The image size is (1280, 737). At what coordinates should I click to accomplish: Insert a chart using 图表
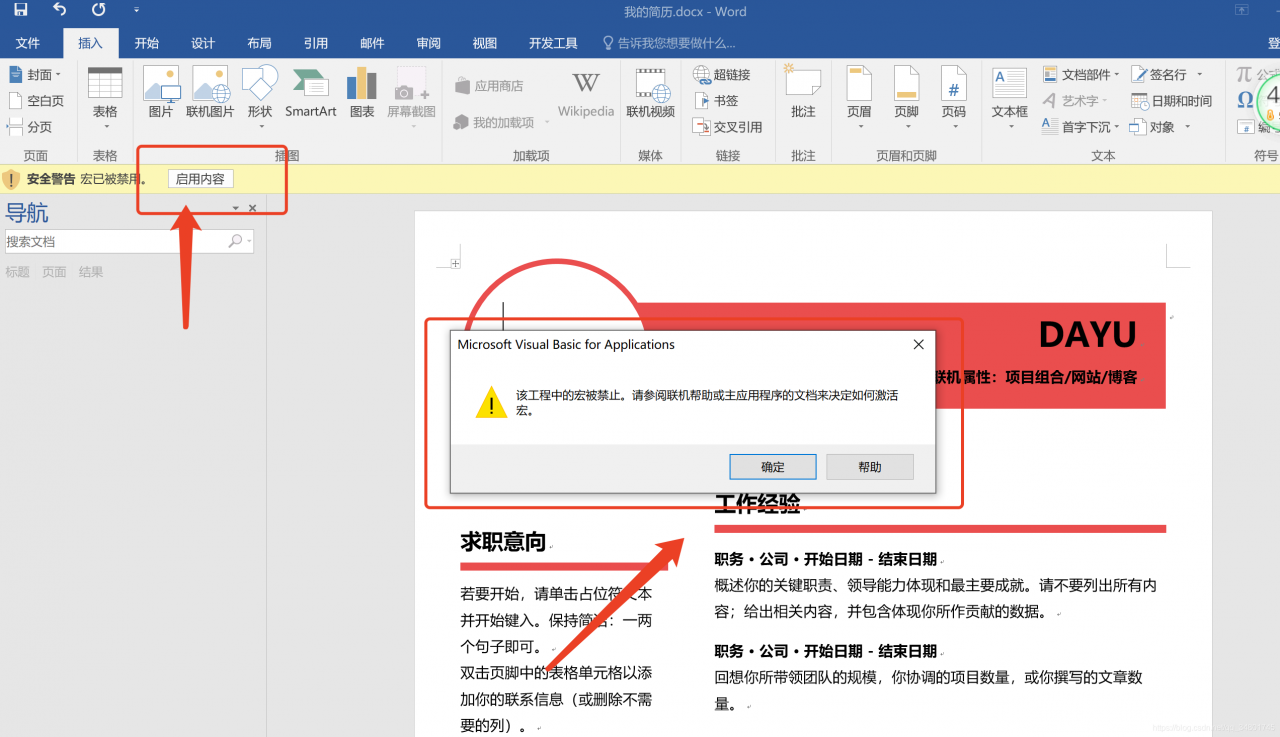pos(362,92)
